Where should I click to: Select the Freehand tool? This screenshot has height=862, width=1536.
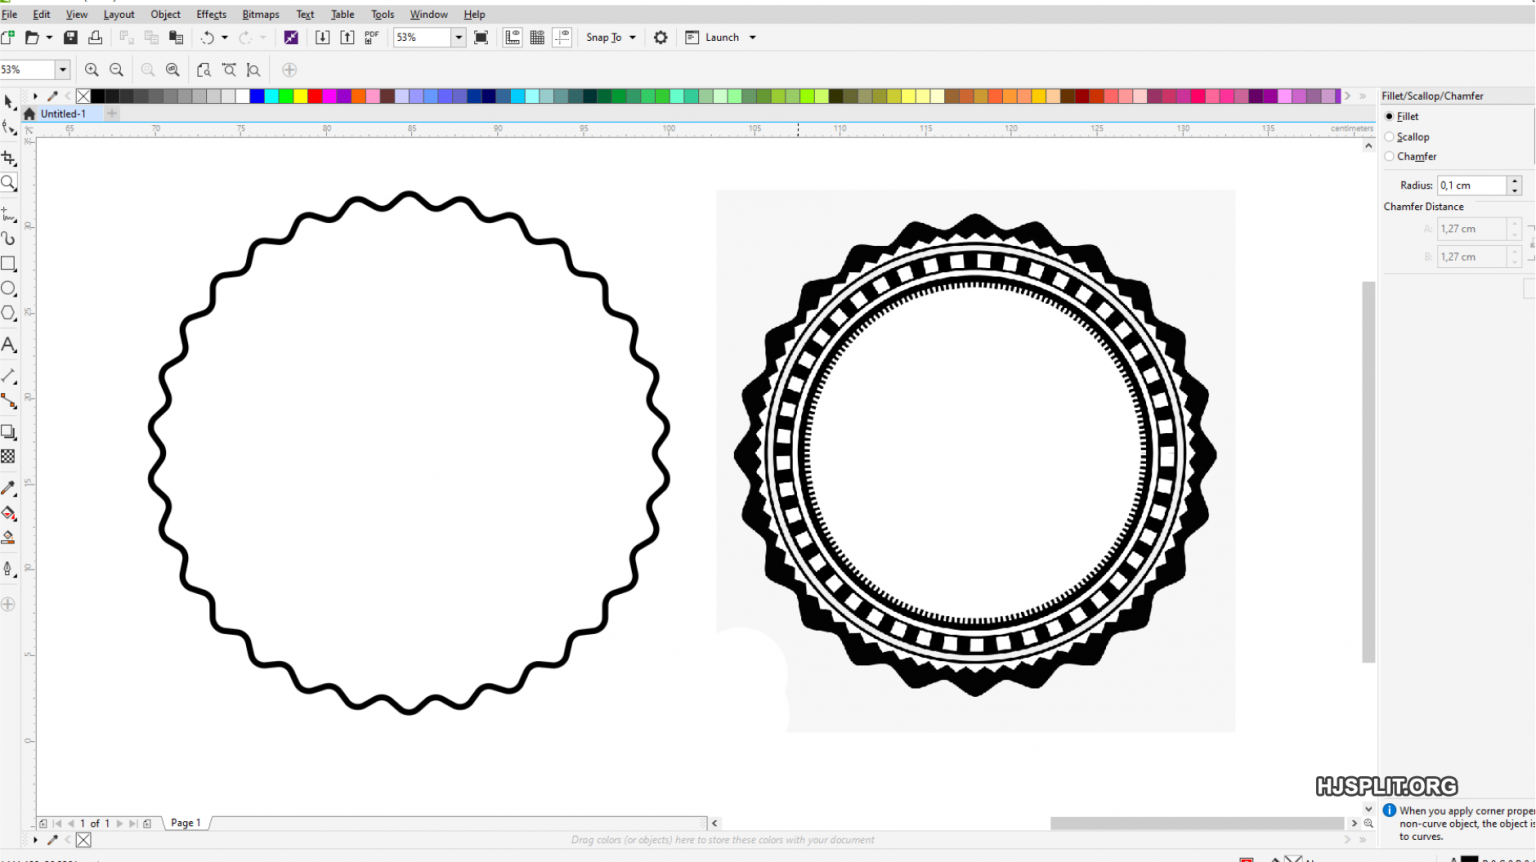pyautogui.click(x=9, y=214)
